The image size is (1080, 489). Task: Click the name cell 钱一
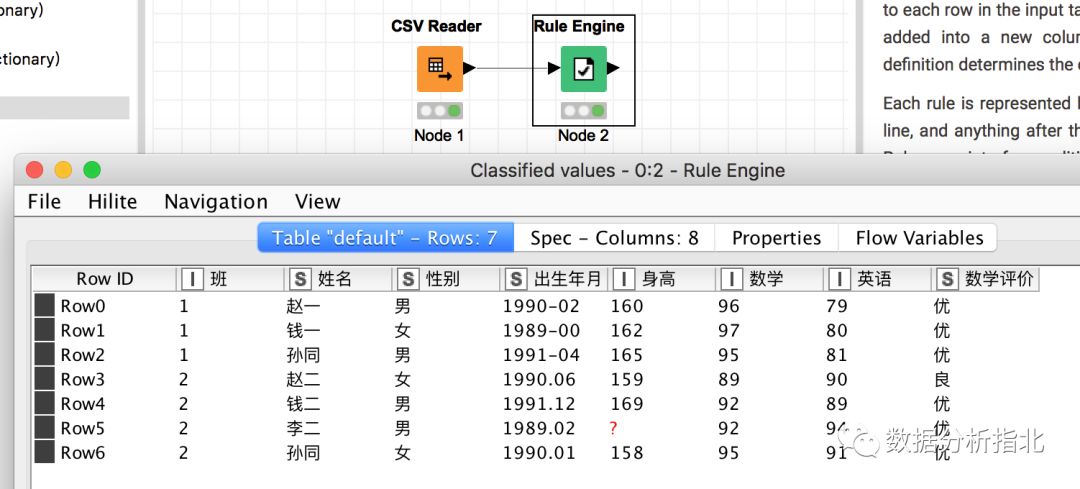coord(303,331)
